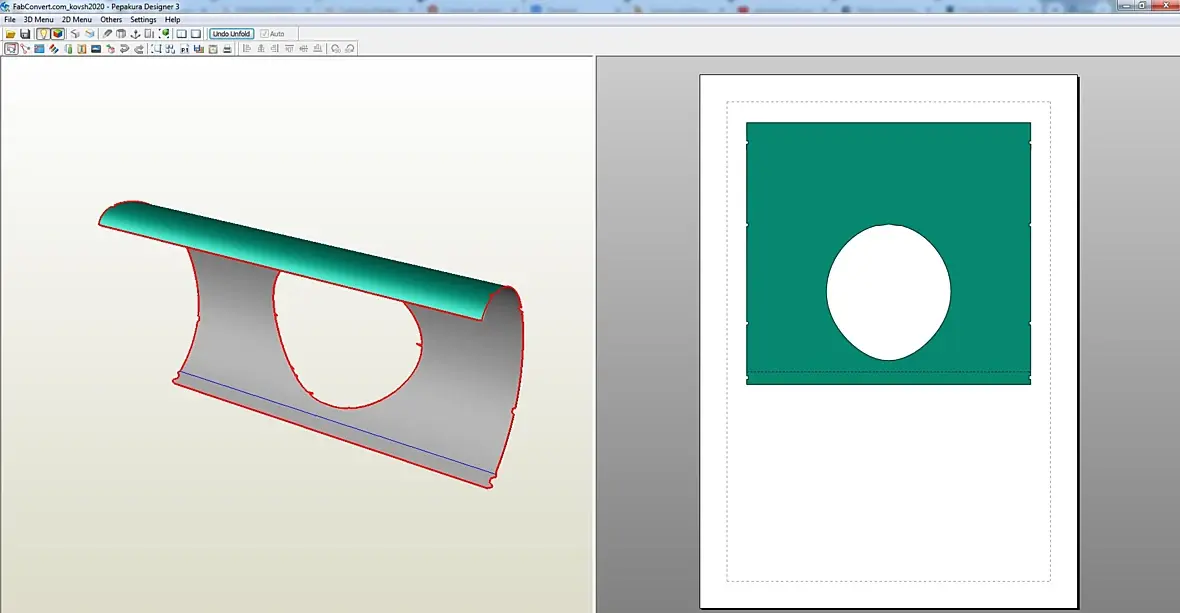Click the single-window layout icon
1180x613 pixels.
click(196, 34)
